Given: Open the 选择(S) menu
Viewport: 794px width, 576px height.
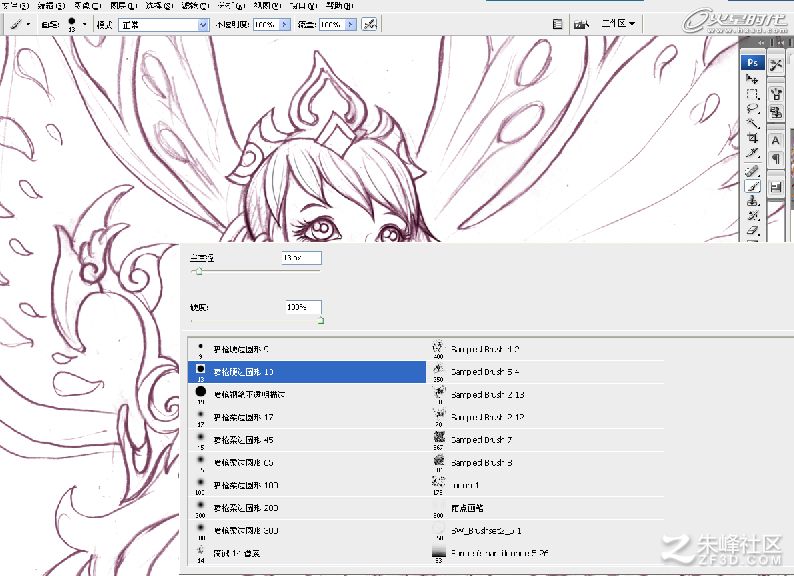Looking at the screenshot, I should pos(160,6).
